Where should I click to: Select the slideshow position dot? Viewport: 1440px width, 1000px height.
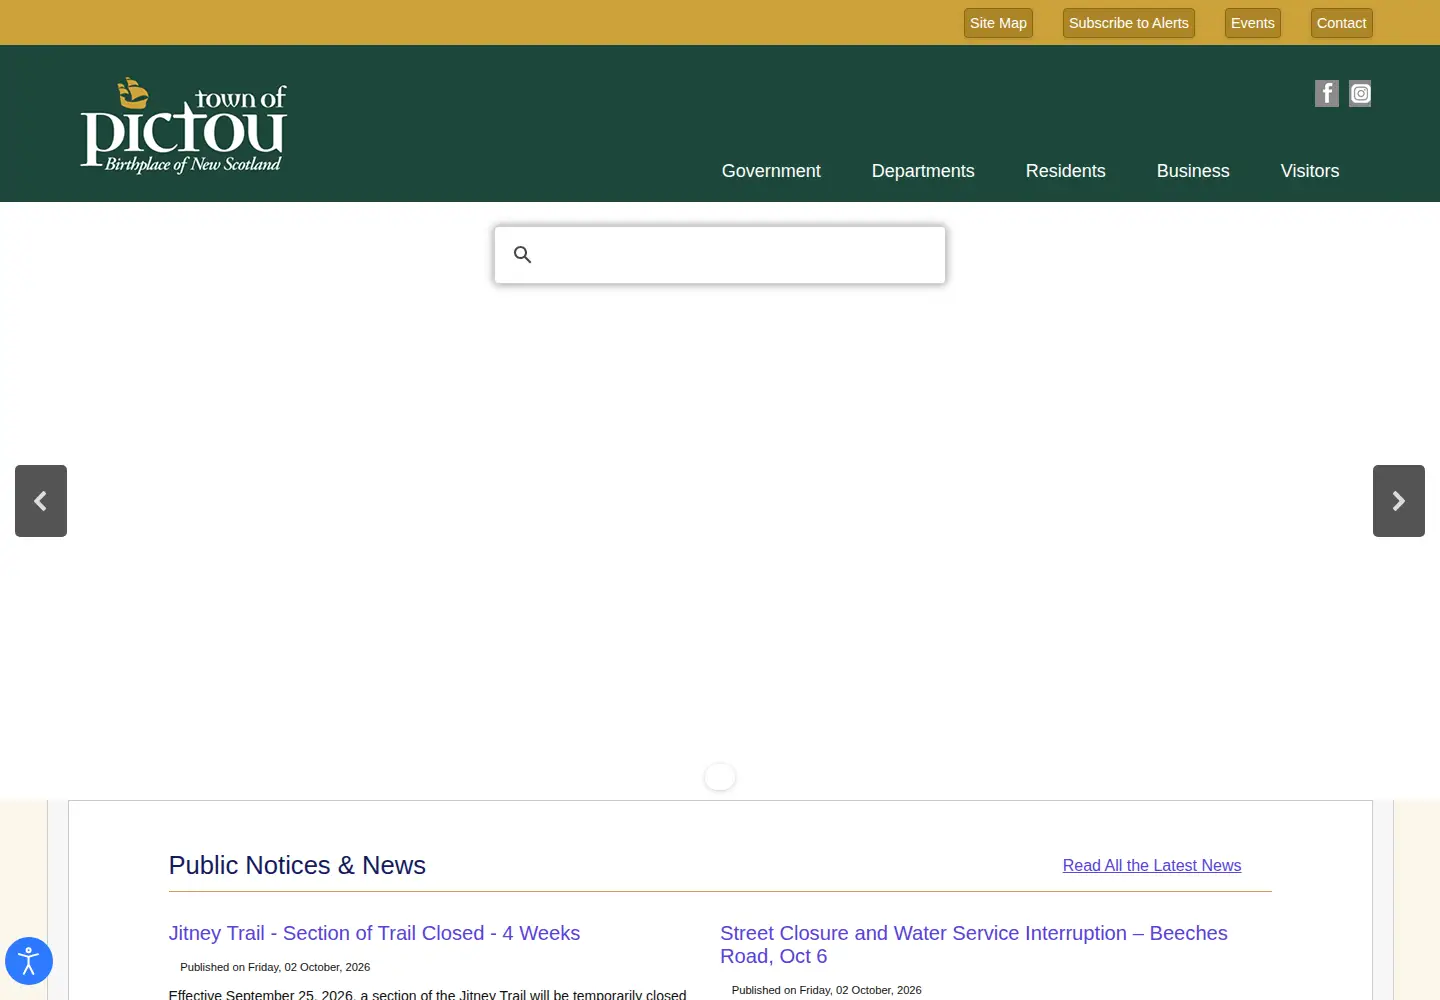coord(720,777)
